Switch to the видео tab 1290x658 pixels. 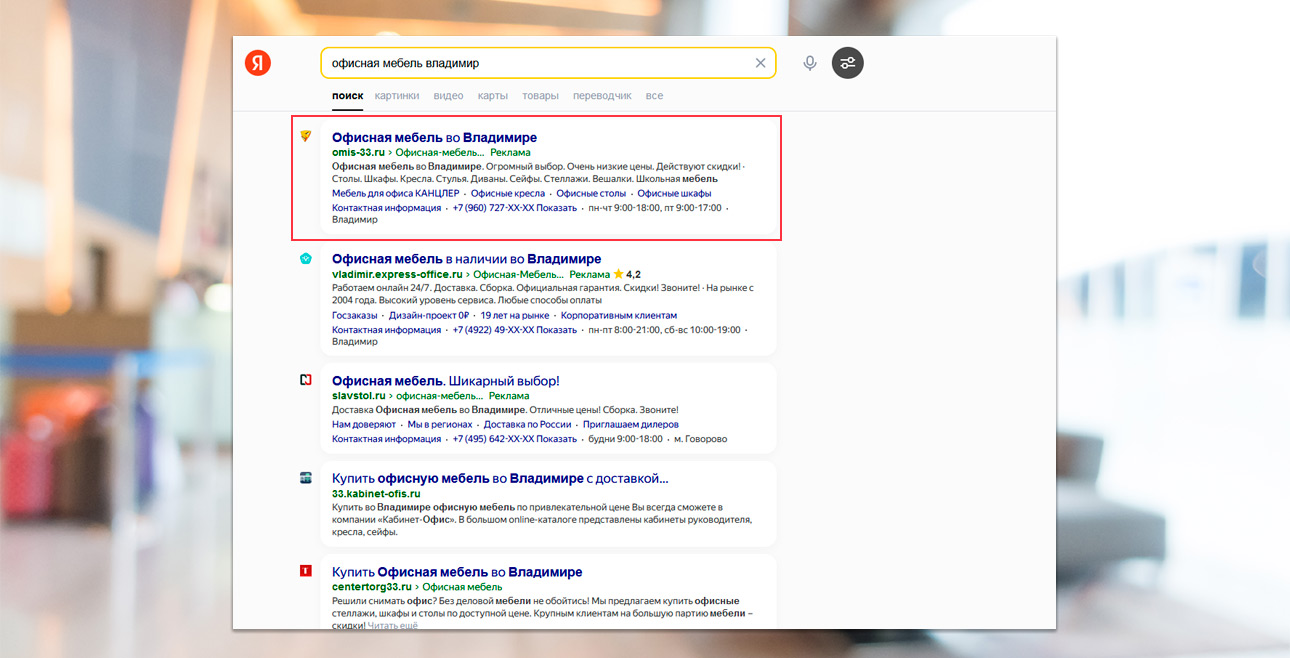(x=448, y=96)
